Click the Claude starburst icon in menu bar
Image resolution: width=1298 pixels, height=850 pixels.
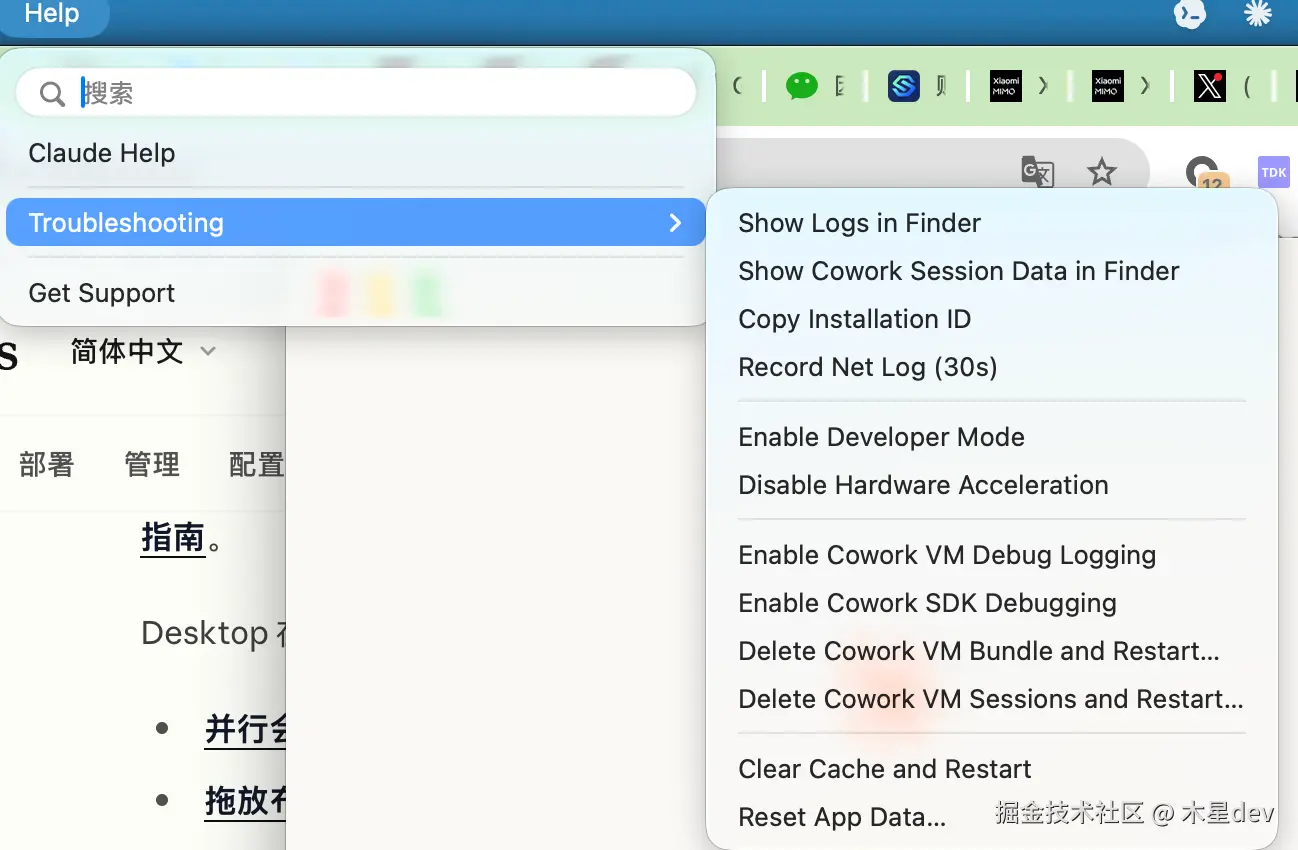point(1257,13)
